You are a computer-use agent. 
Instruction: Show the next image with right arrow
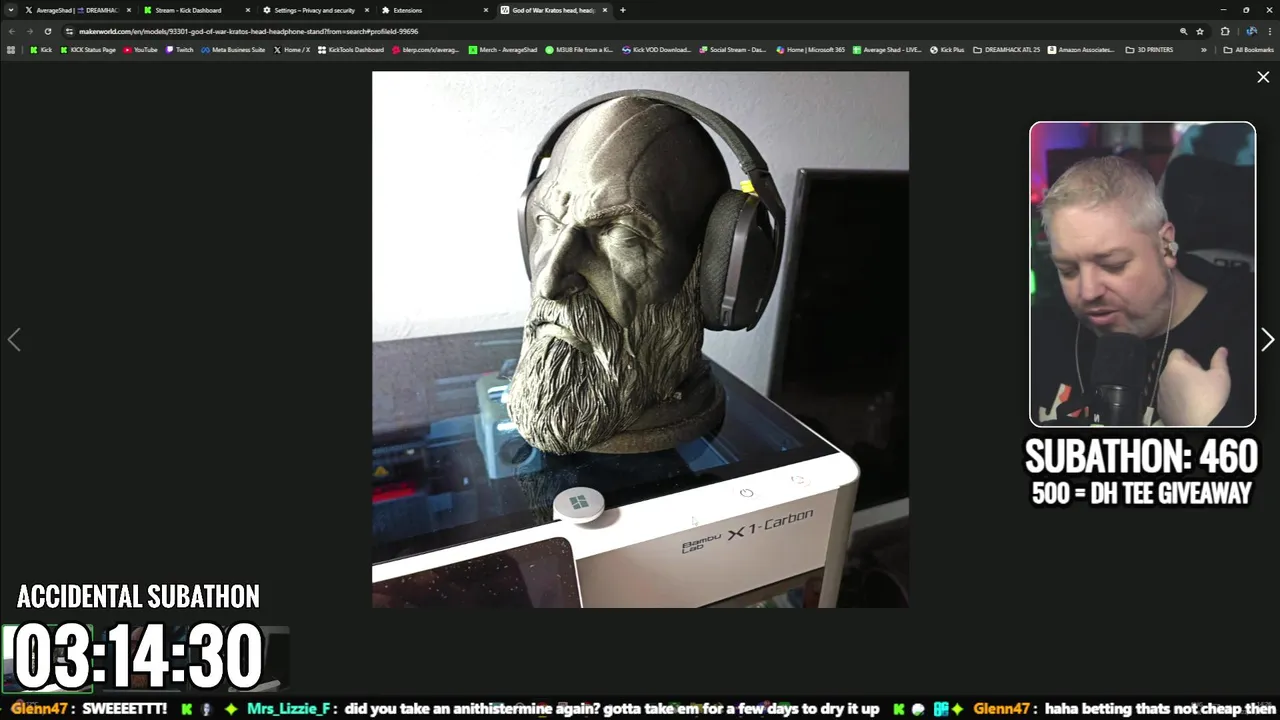pos(1266,340)
